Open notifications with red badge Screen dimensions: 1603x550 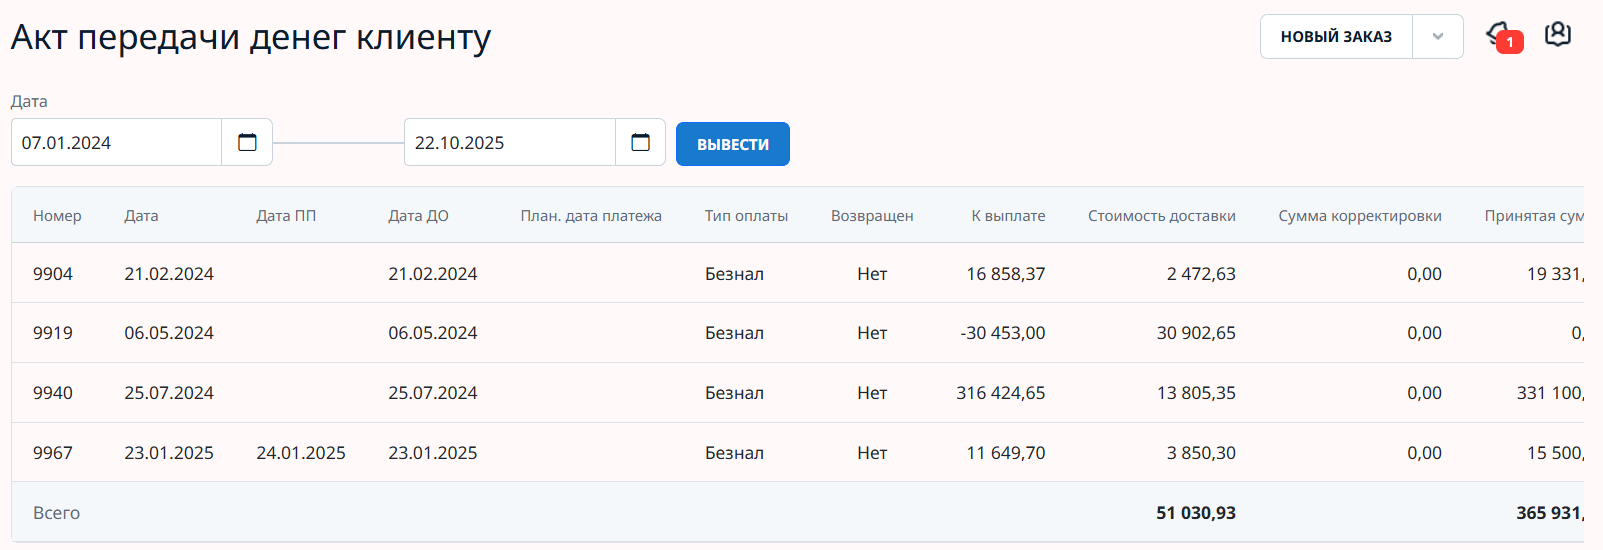coord(1502,37)
